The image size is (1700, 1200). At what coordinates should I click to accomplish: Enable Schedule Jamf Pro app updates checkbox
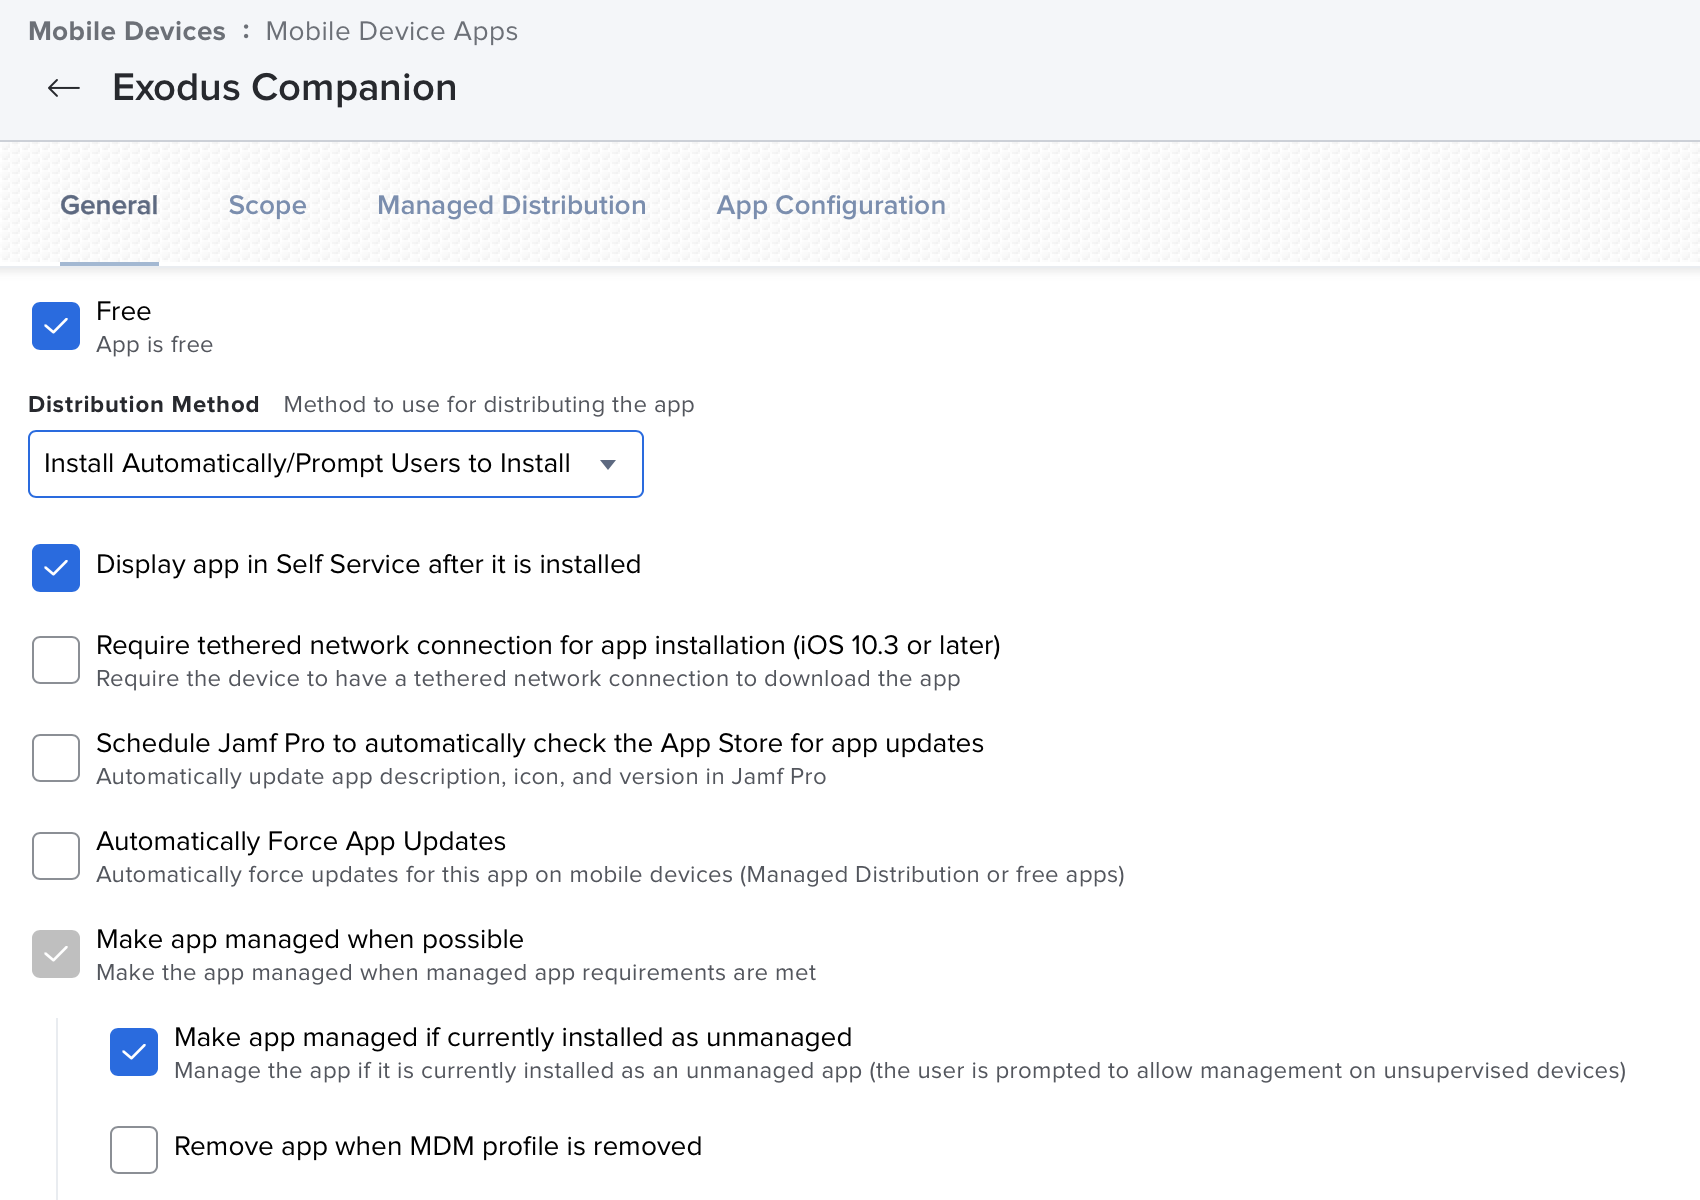tap(56, 758)
